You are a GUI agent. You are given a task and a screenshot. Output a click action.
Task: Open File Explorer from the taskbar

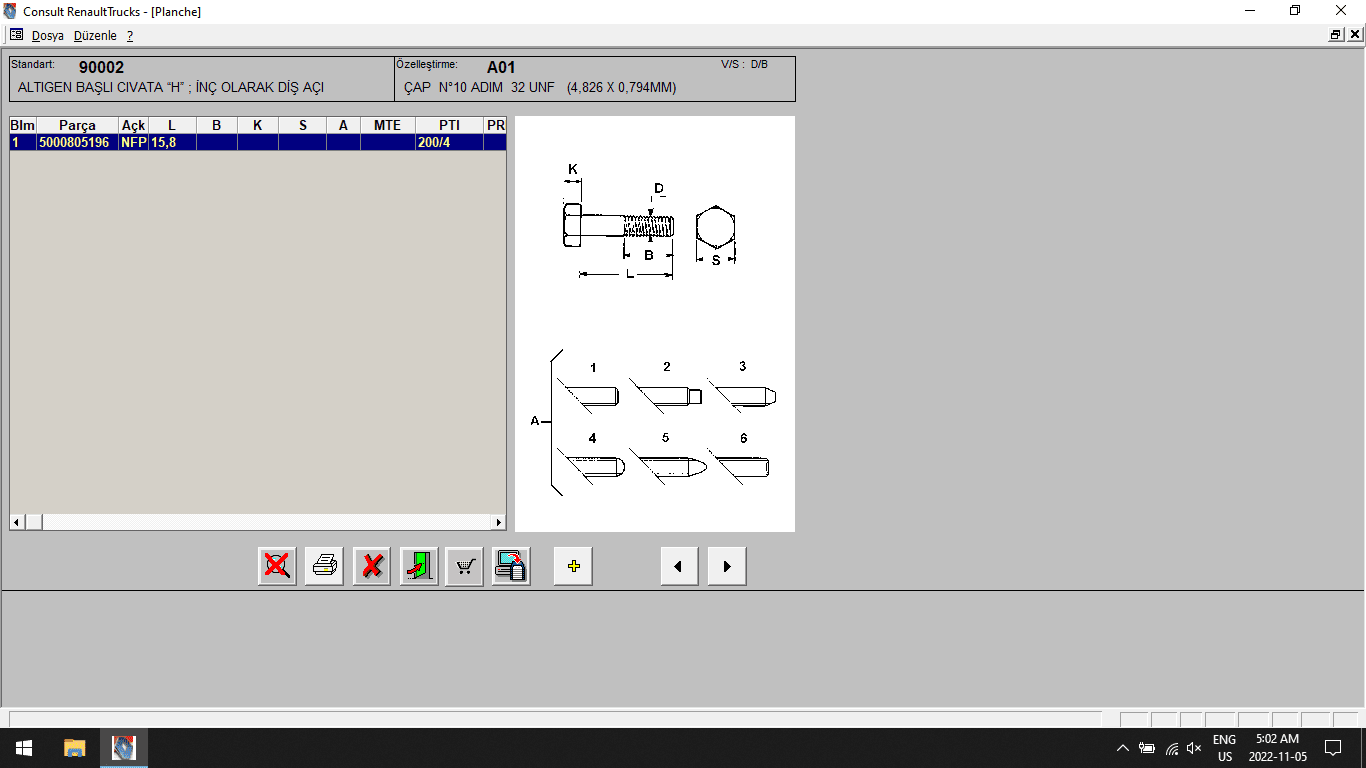(x=75, y=747)
